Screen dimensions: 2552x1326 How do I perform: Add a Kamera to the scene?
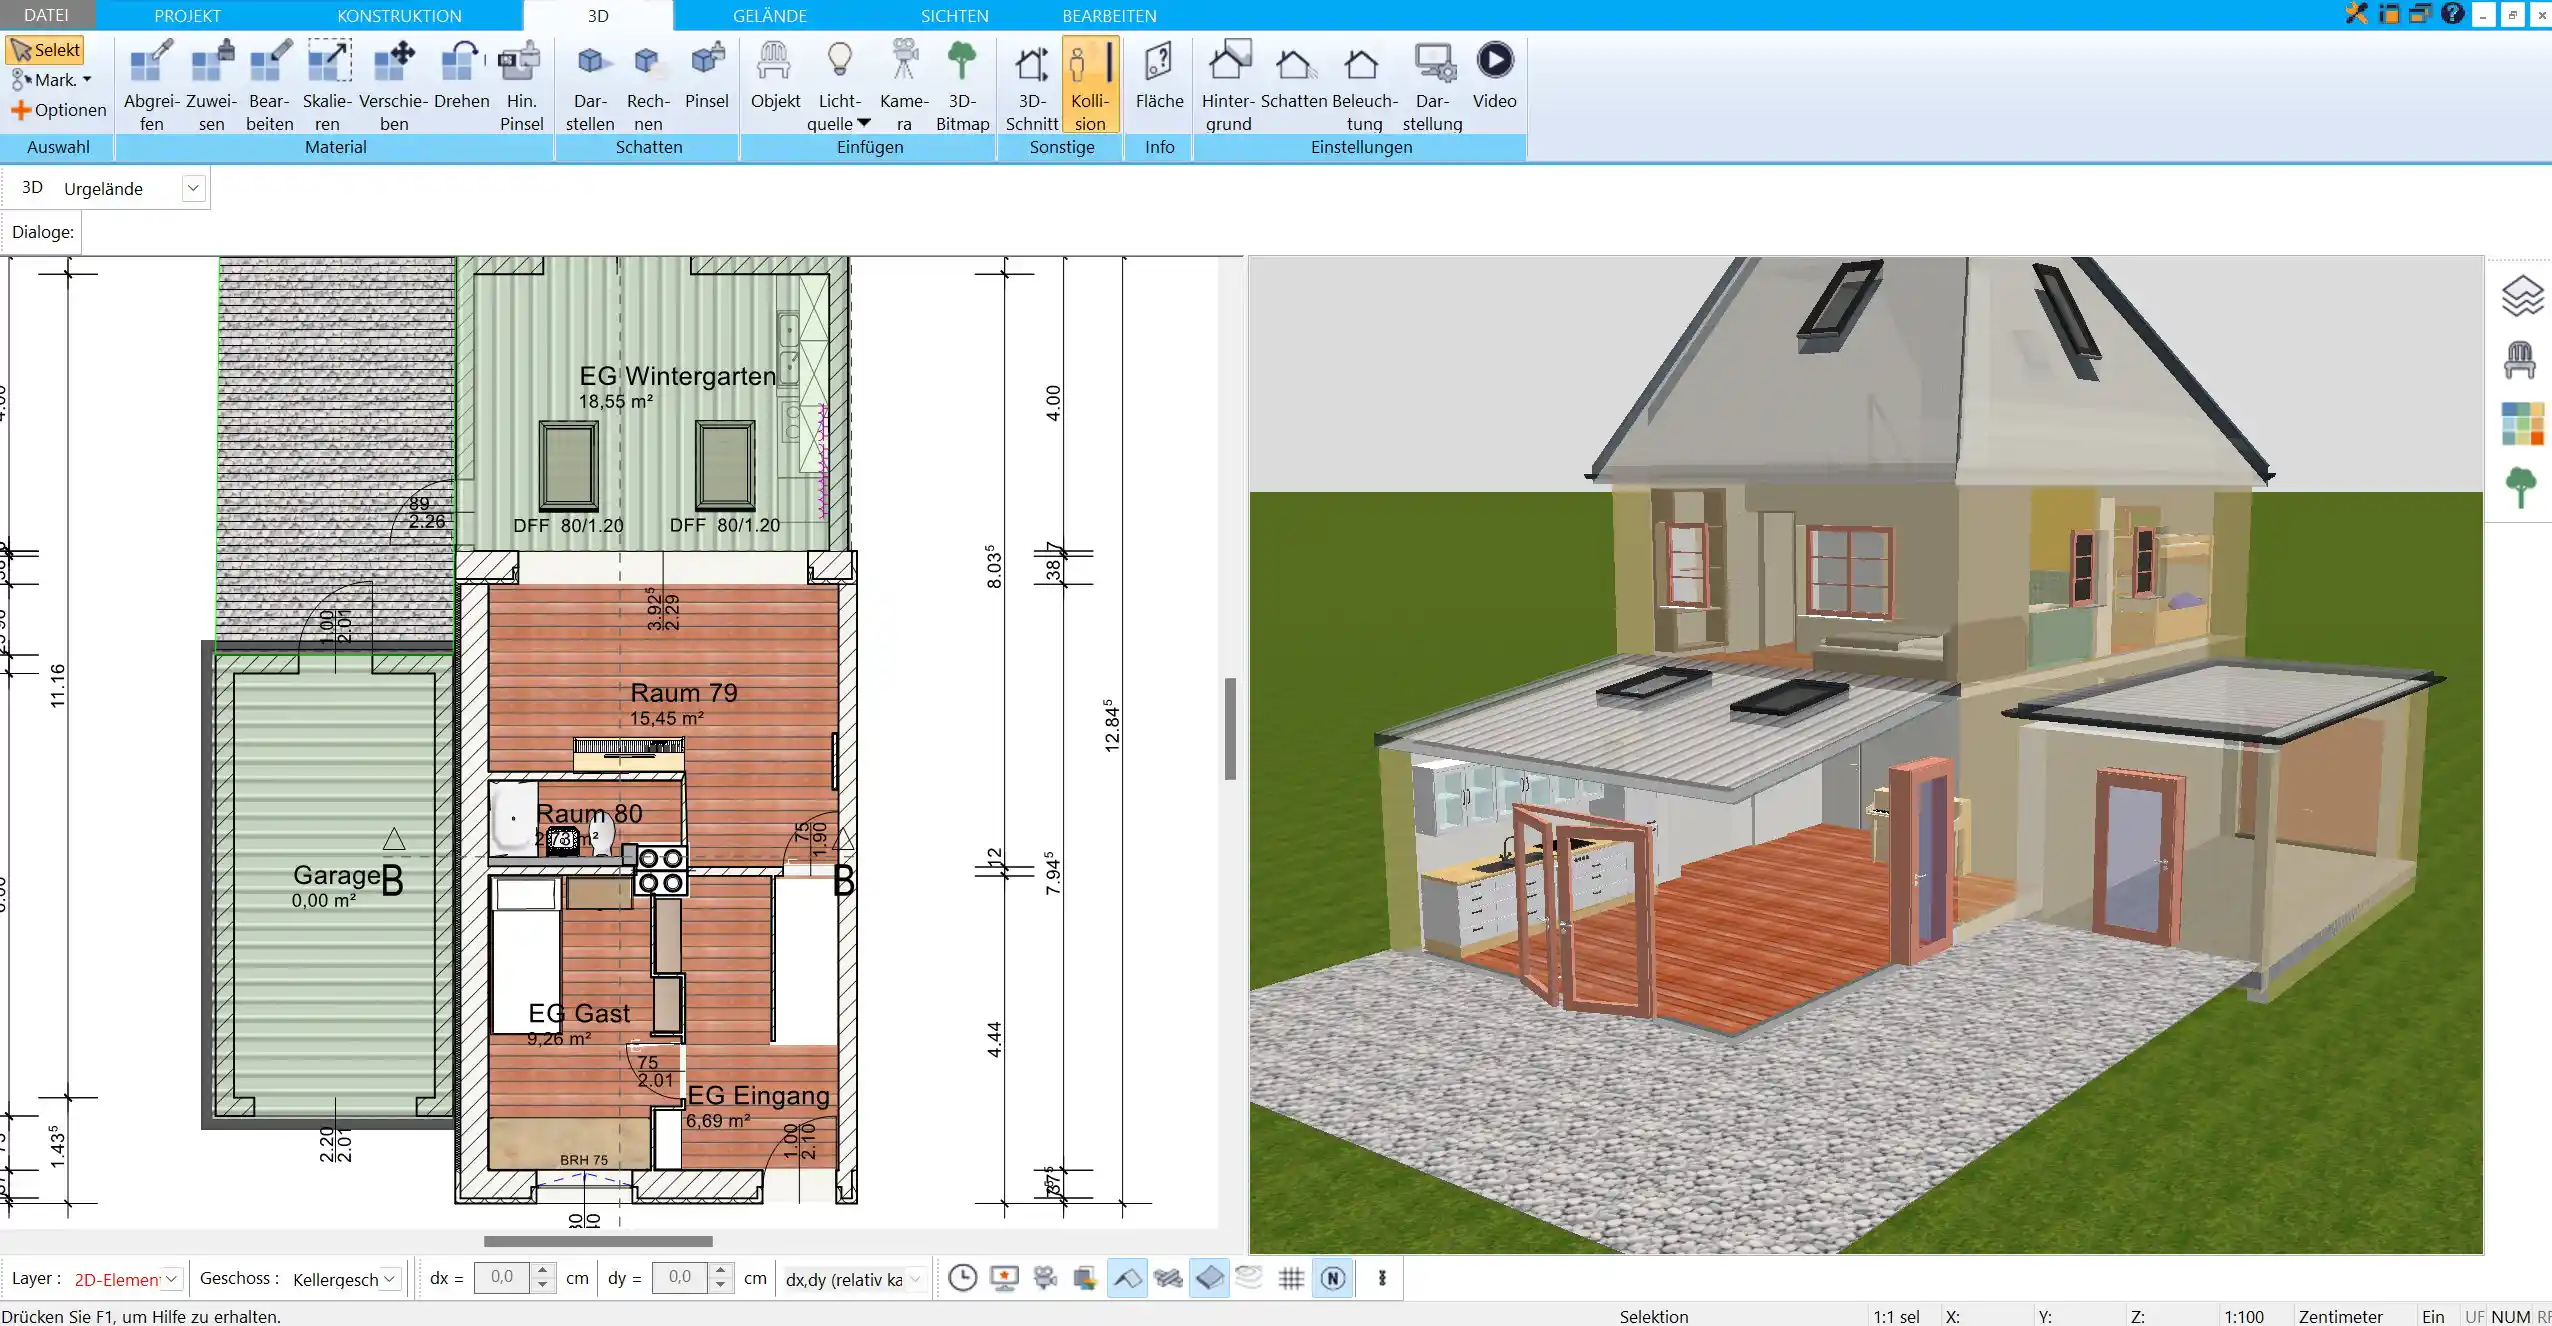(904, 86)
